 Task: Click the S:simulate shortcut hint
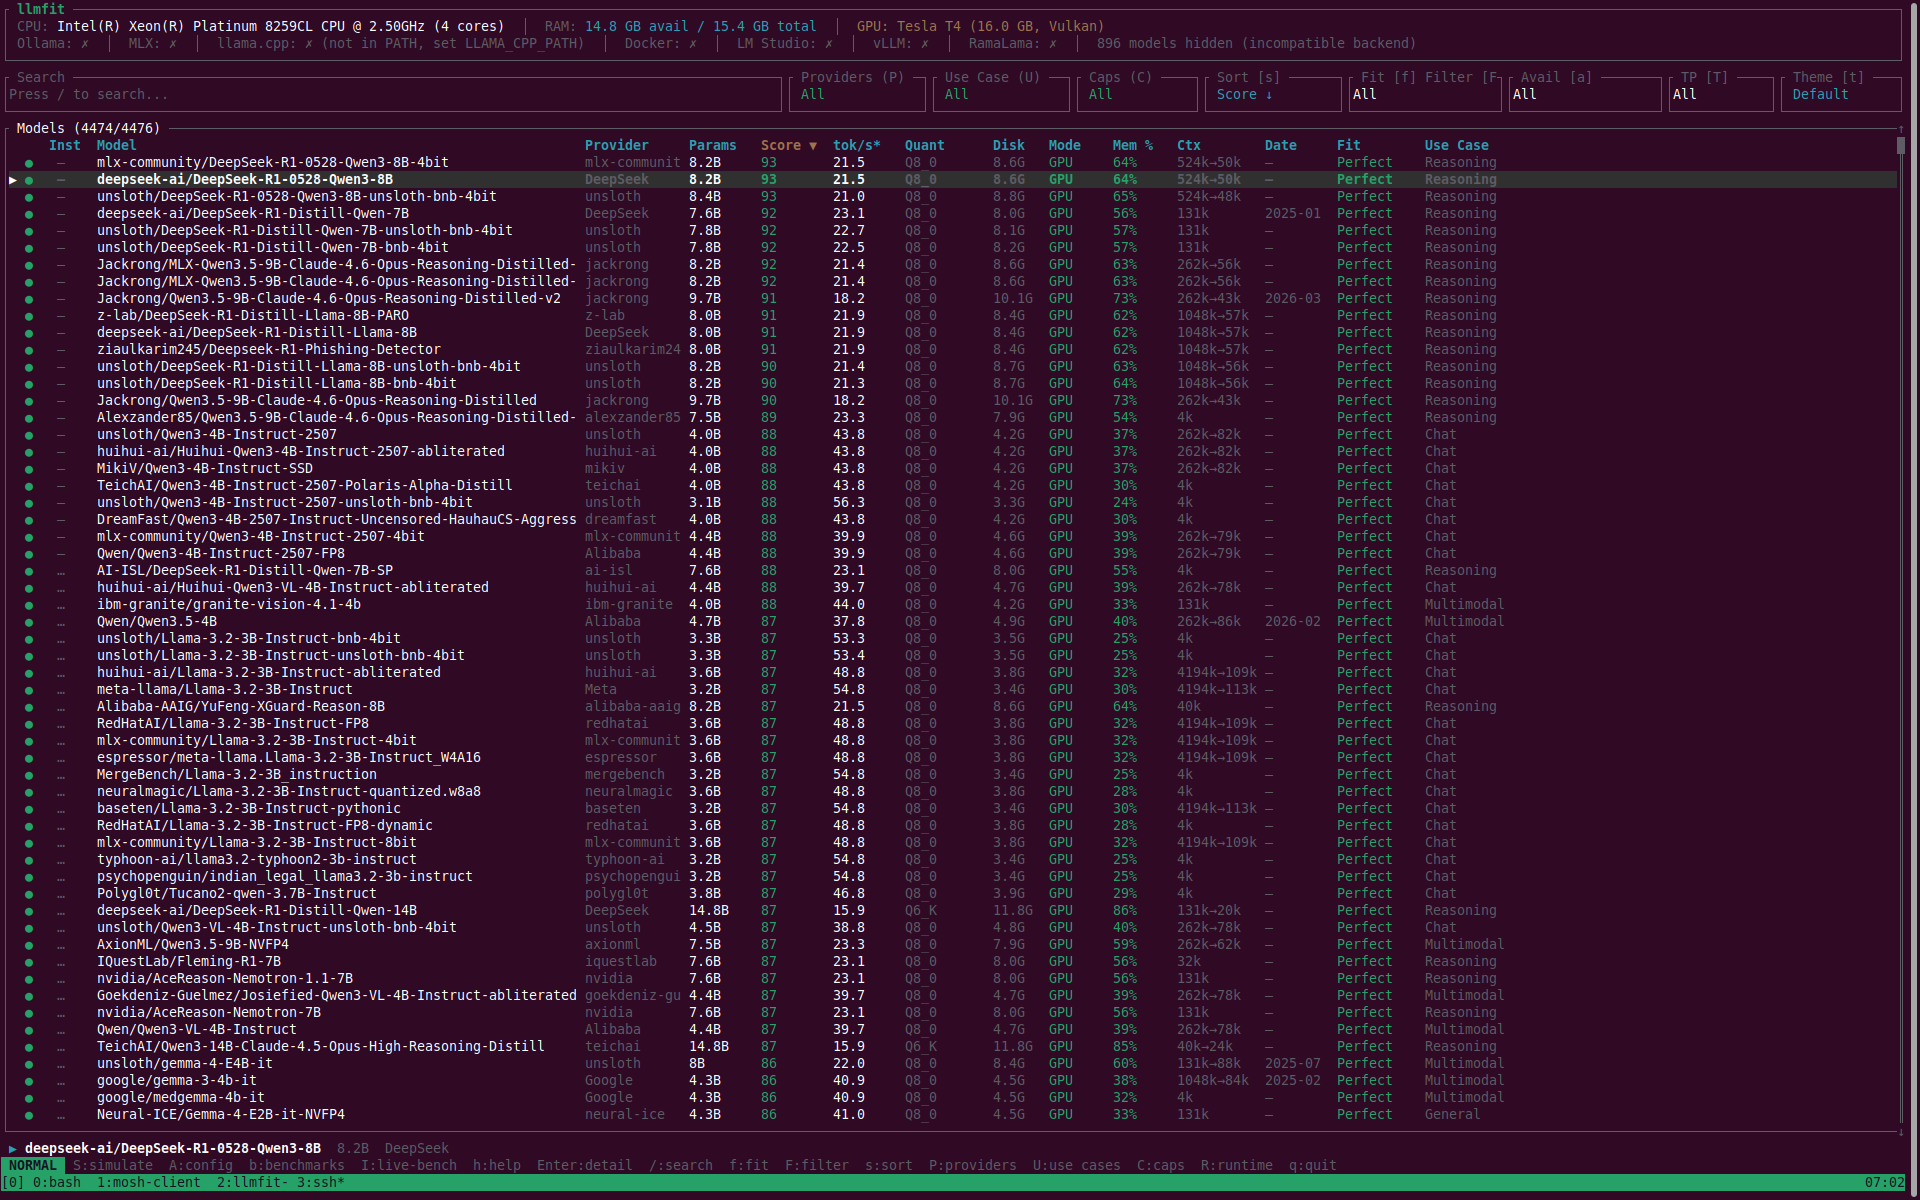pos(112,1166)
